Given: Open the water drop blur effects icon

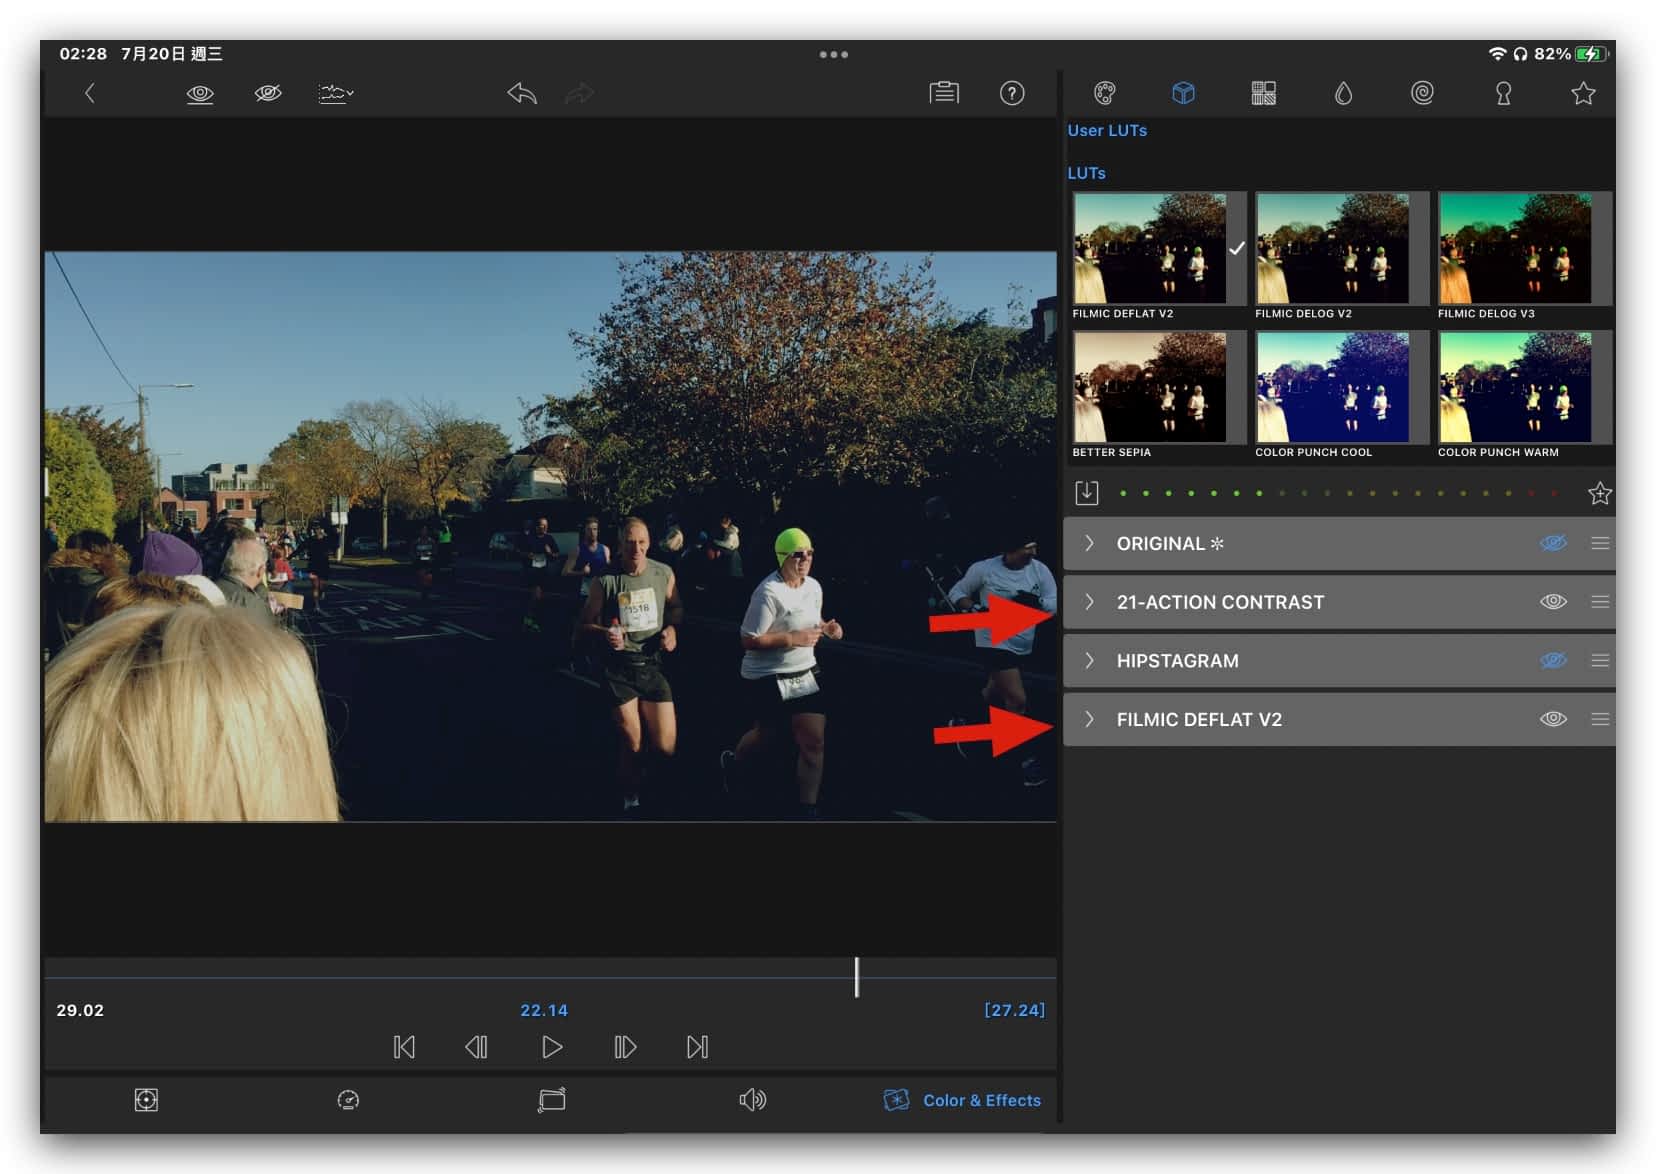Looking at the screenshot, I should click(1343, 94).
